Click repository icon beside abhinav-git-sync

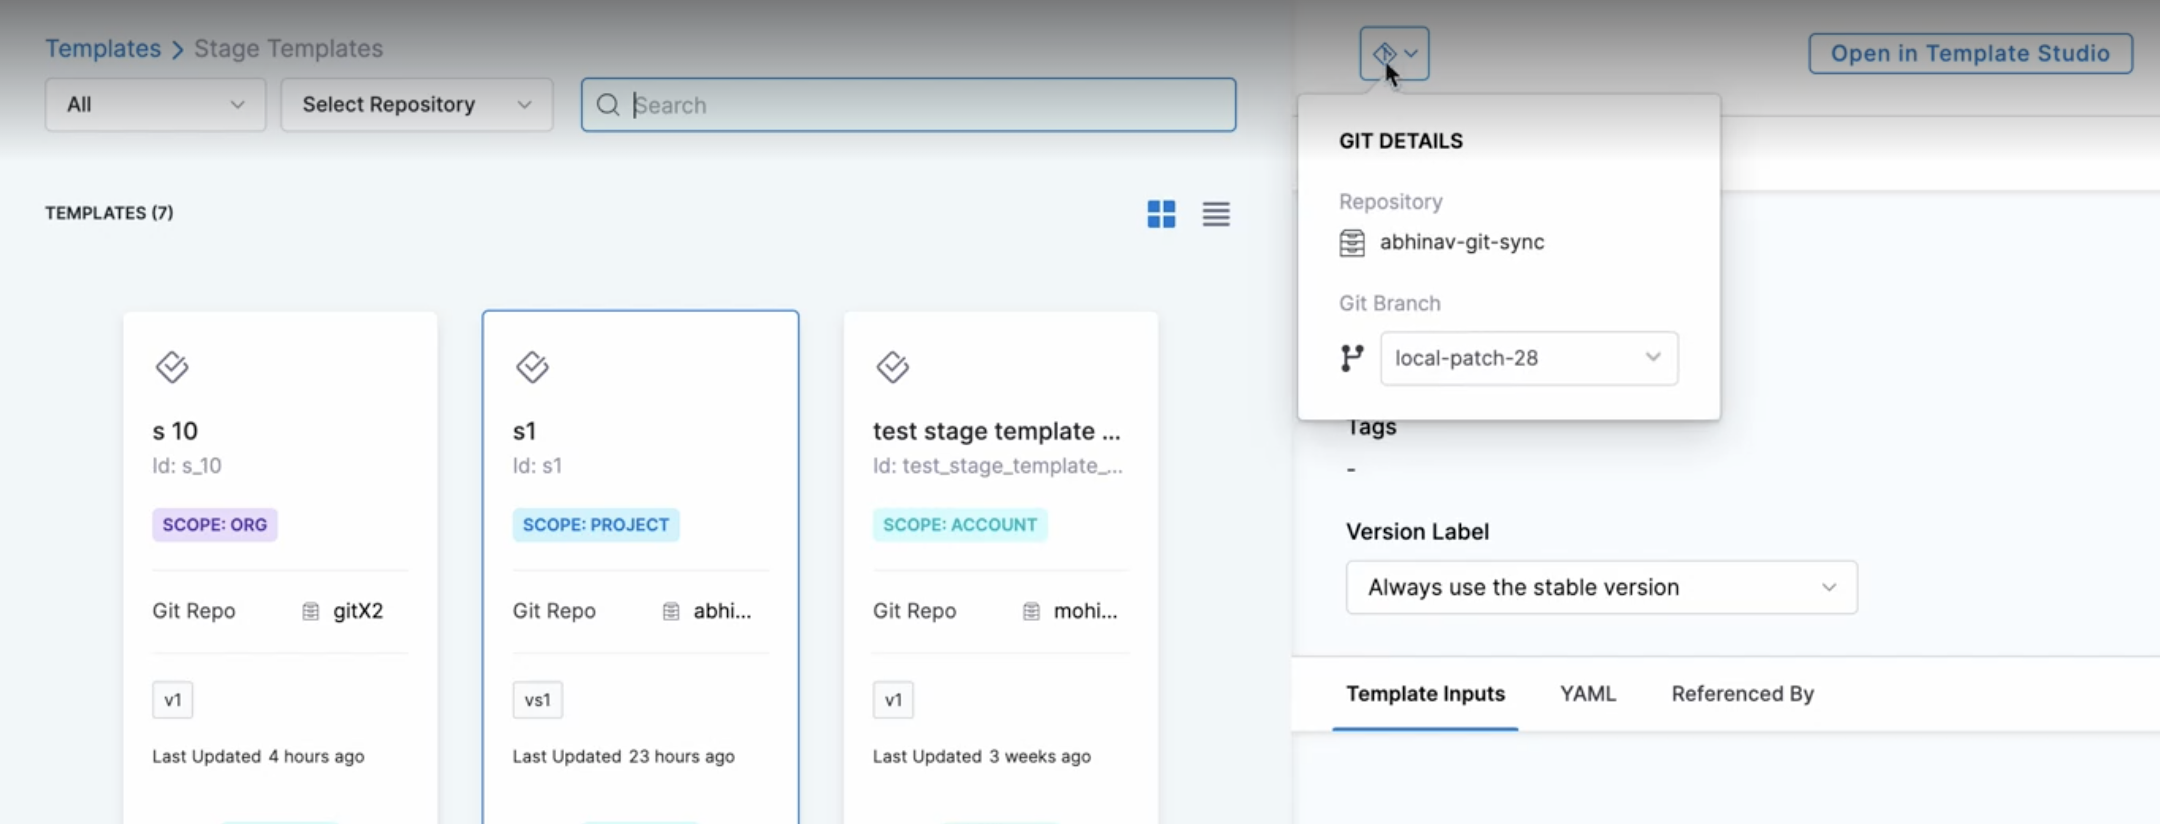(x=1352, y=243)
